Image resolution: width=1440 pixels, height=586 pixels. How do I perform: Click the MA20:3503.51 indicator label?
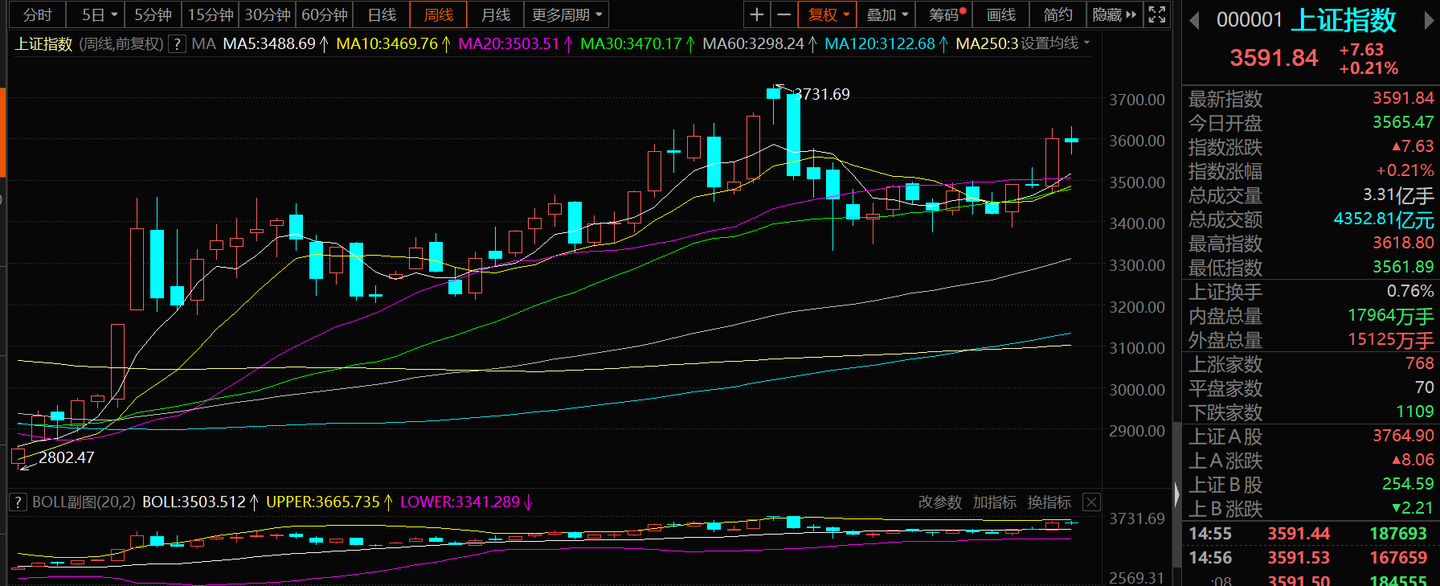(x=515, y=44)
